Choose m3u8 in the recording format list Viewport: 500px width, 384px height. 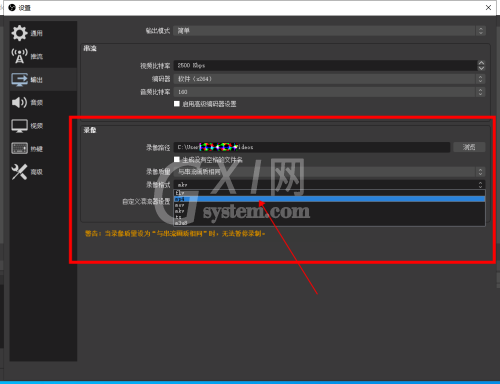[x=329, y=223]
